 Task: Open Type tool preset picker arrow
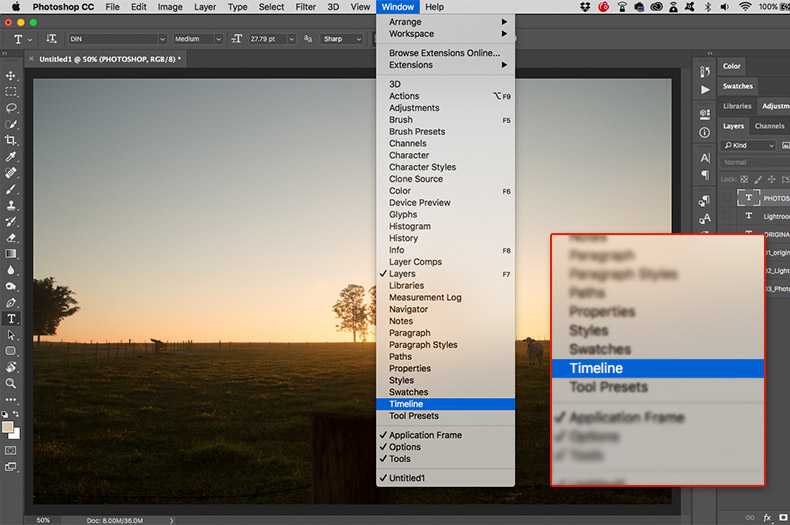30,39
